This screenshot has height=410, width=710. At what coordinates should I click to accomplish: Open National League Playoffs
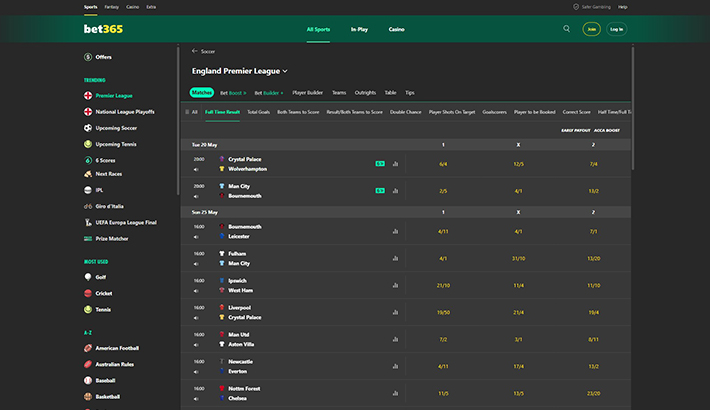tap(120, 112)
